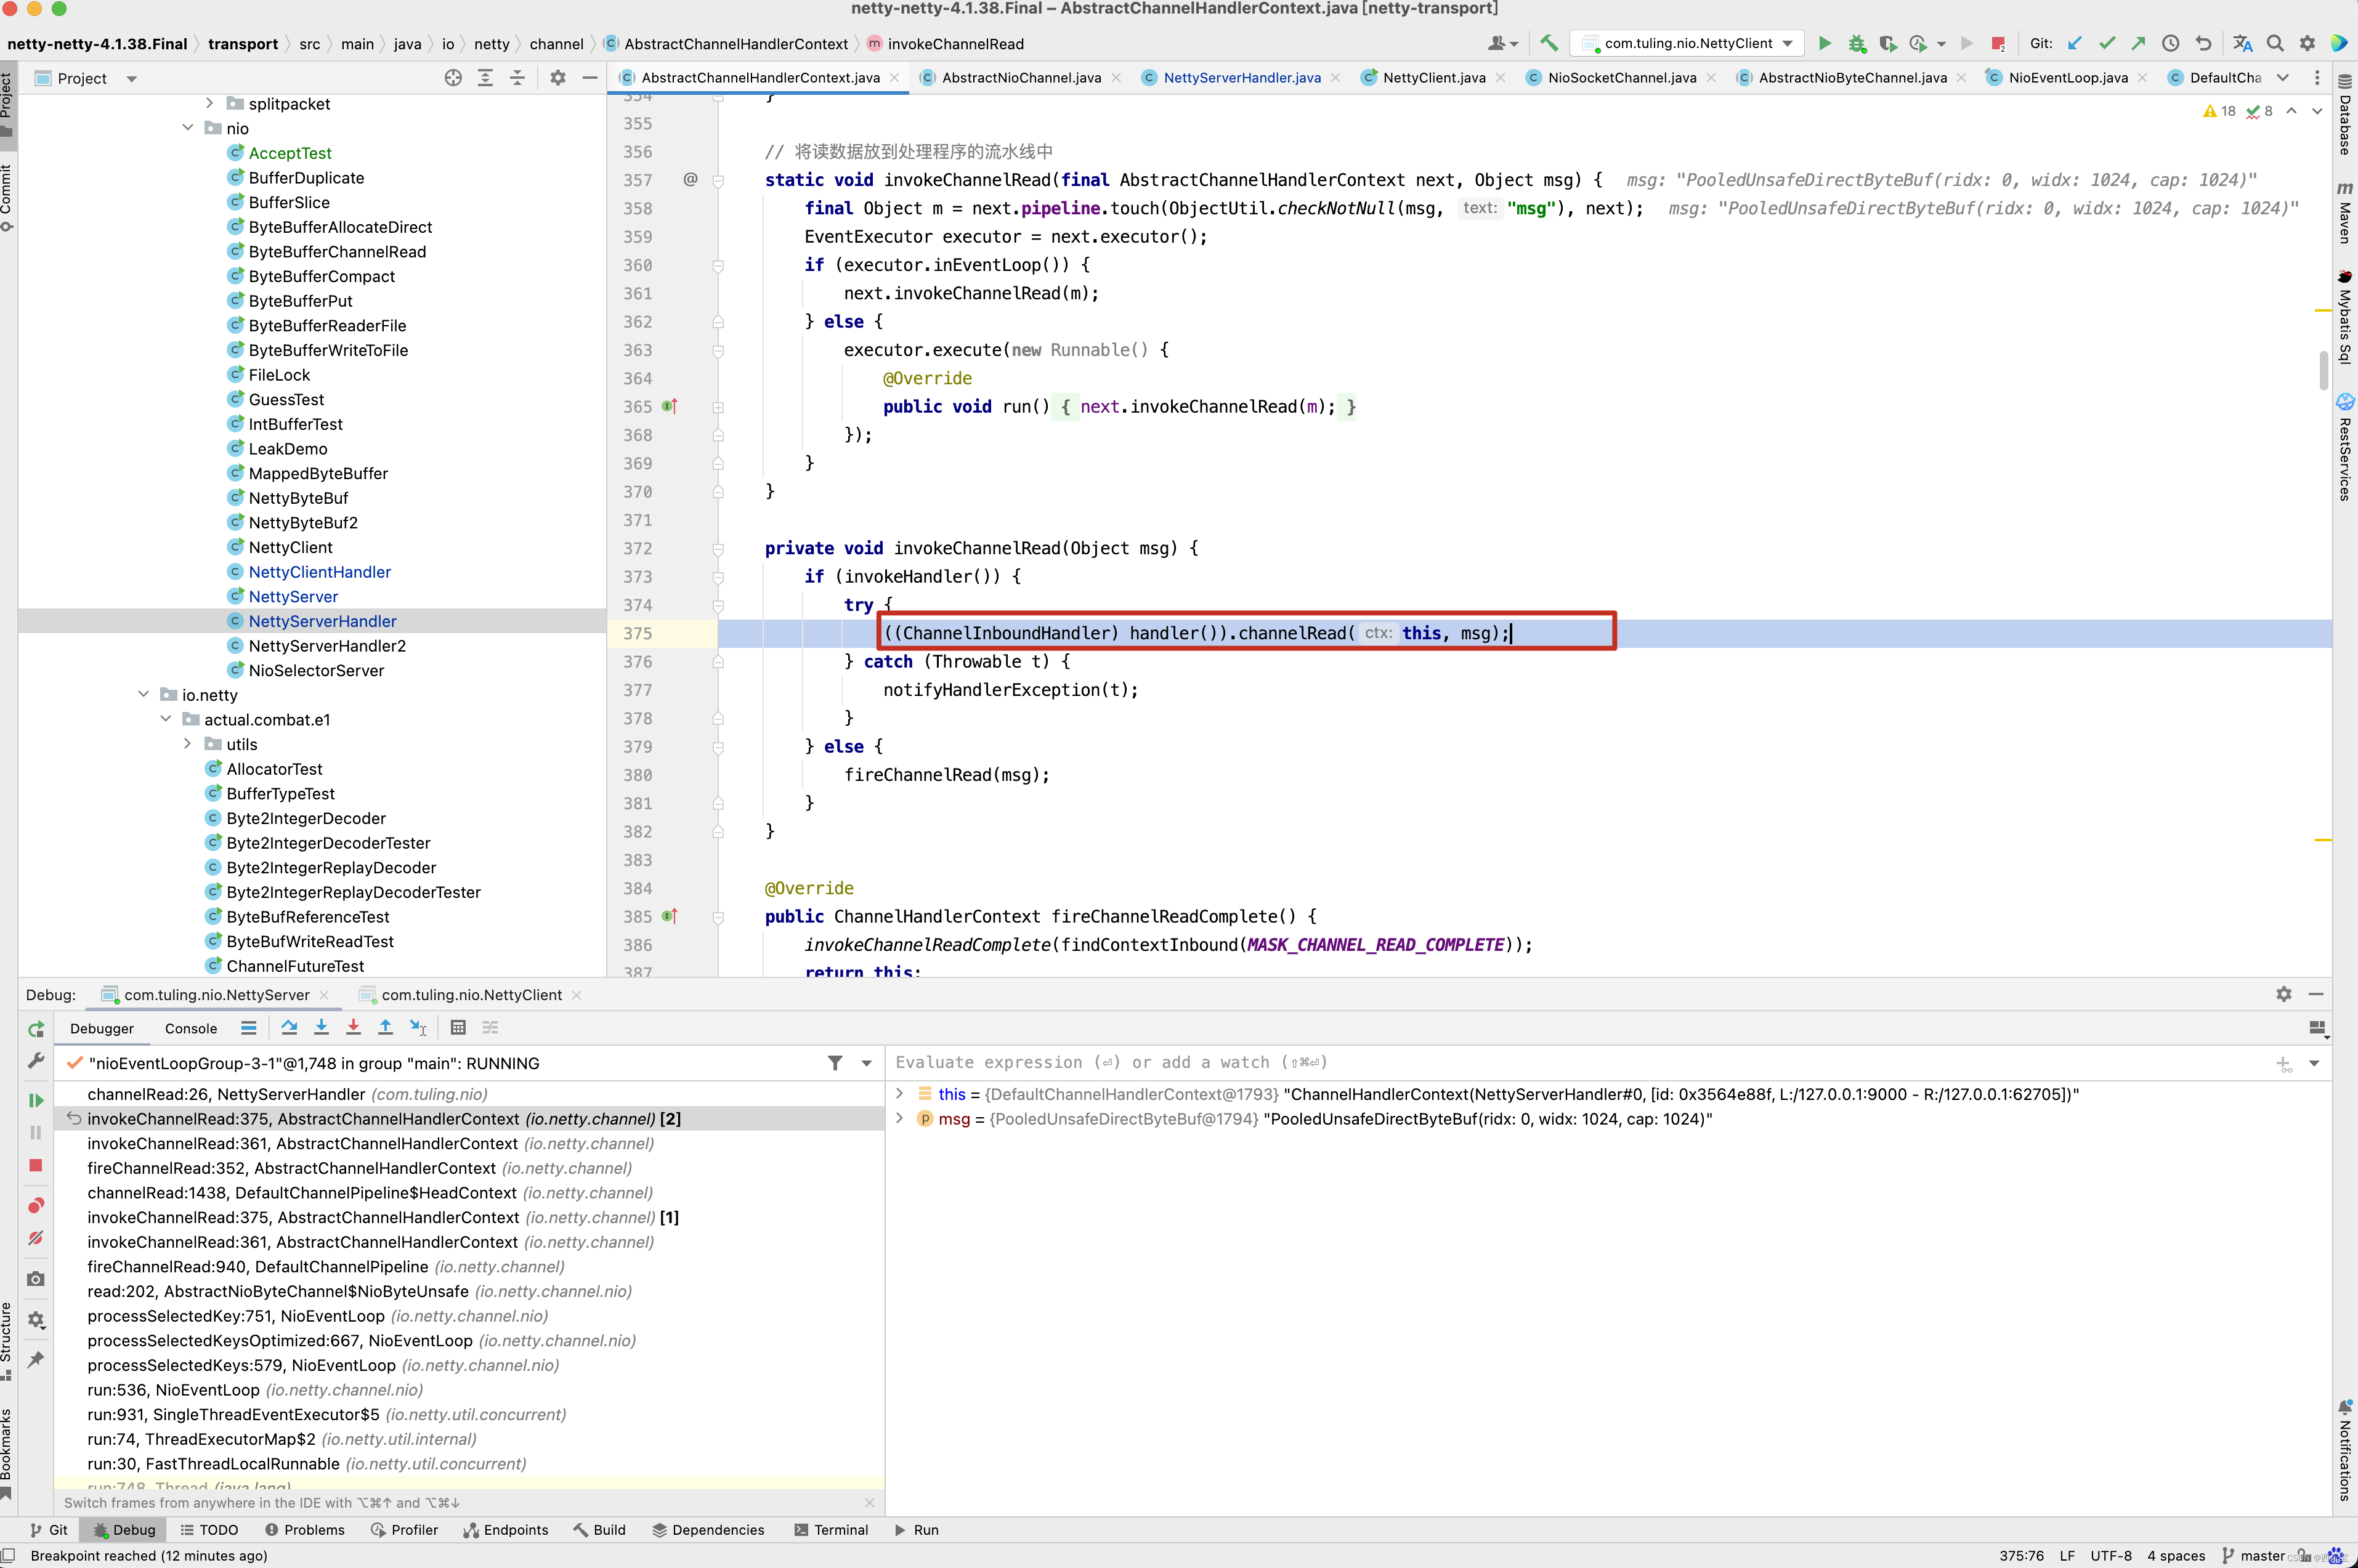The width and height of the screenshot is (2358, 1568).
Task: Open Evaluate Expression calculator icon
Action: 458,1027
